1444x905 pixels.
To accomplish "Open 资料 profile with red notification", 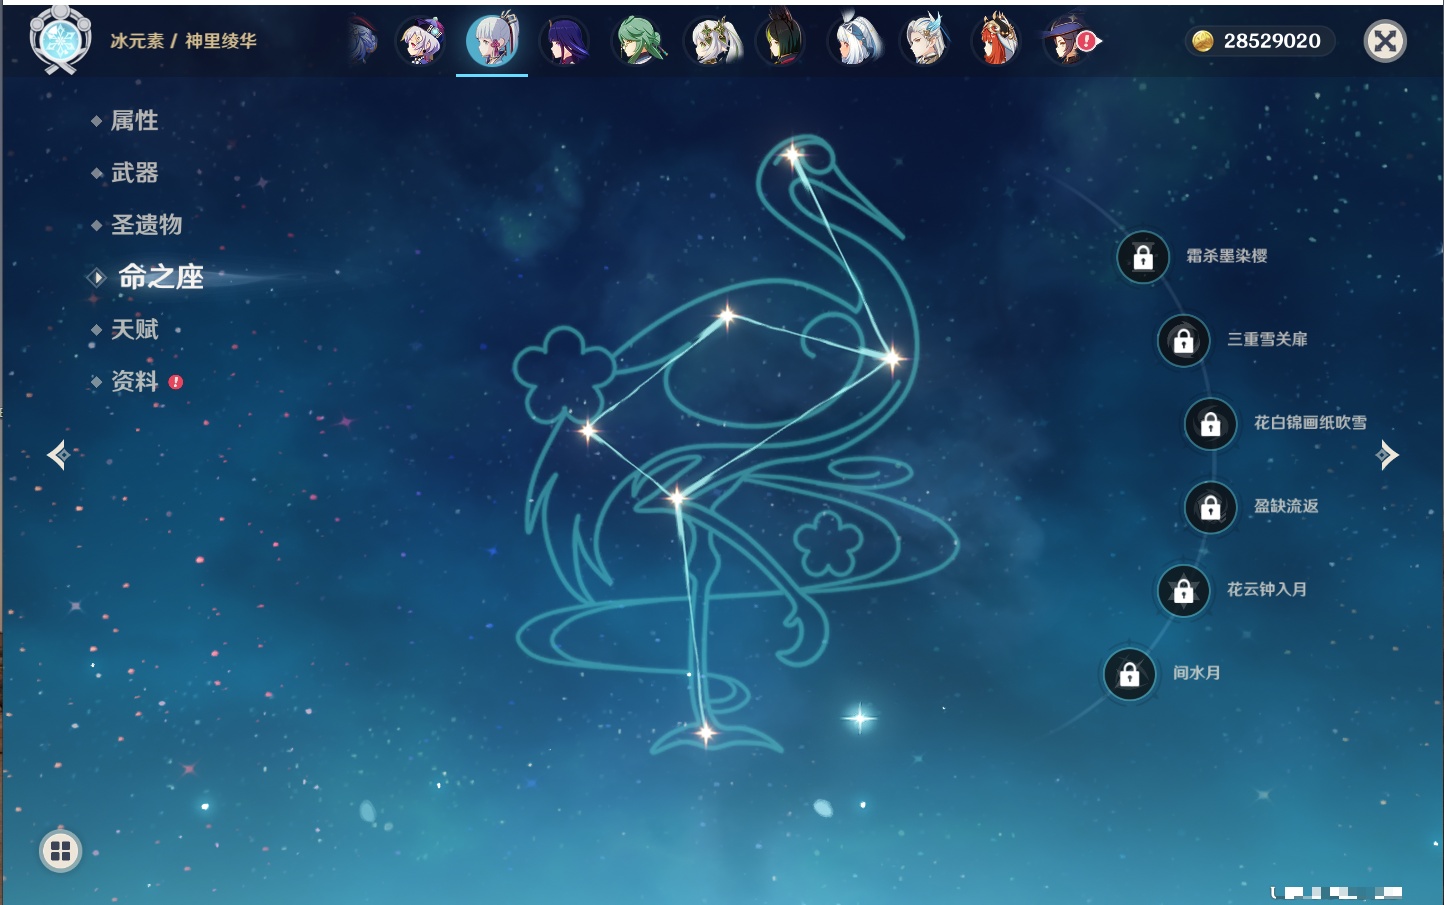I will pyautogui.click(x=134, y=381).
